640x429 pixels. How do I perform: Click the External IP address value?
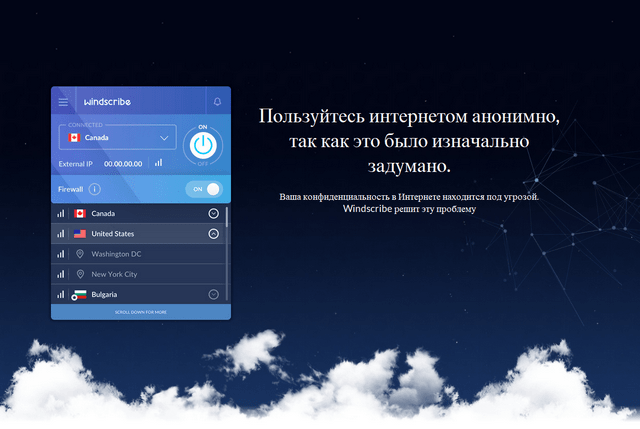[124, 163]
